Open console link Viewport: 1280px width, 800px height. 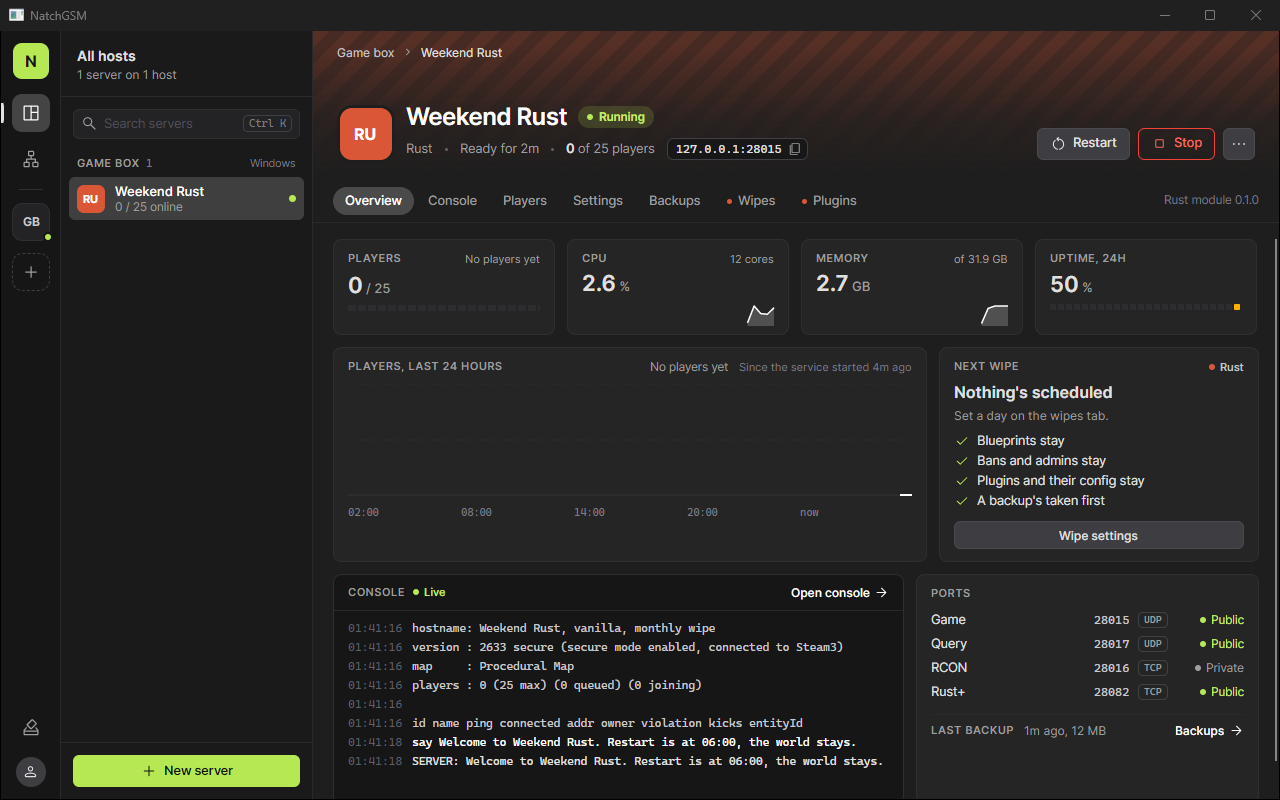(x=839, y=593)
